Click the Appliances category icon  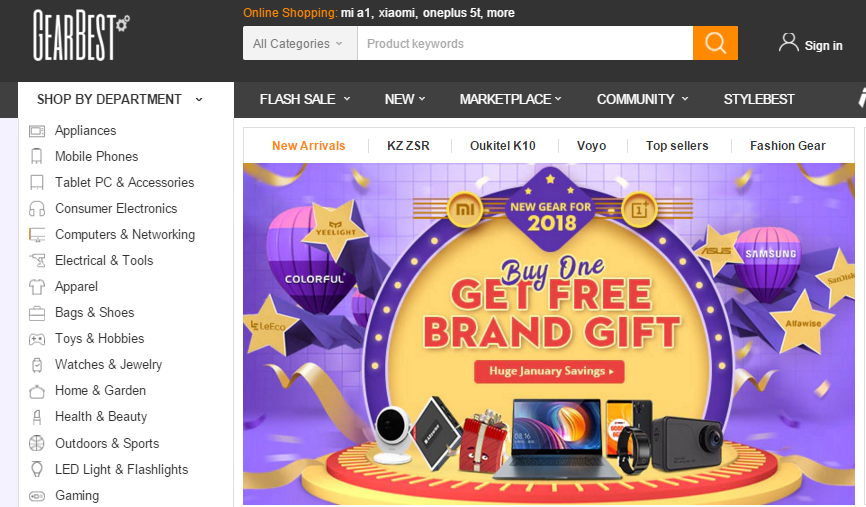click(36, 131)
